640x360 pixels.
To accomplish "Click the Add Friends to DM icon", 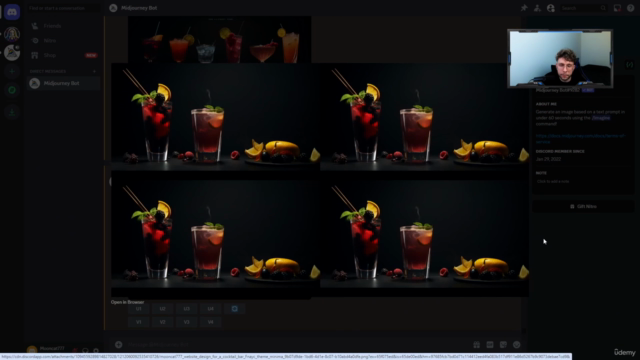I will [x=537, y=8].
